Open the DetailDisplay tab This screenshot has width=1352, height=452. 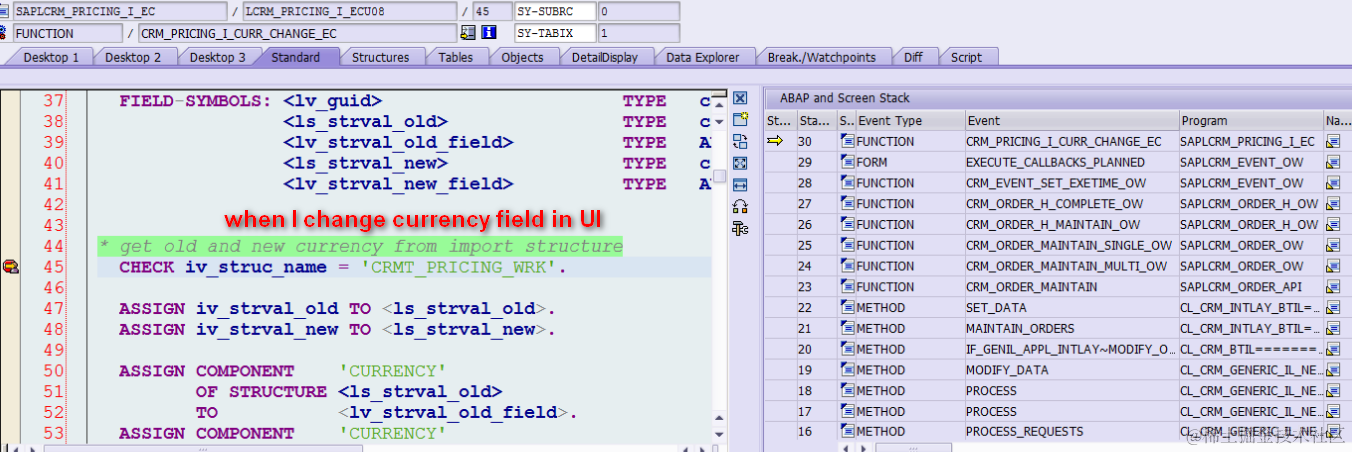pyautogui.click(x=604, y=57)
